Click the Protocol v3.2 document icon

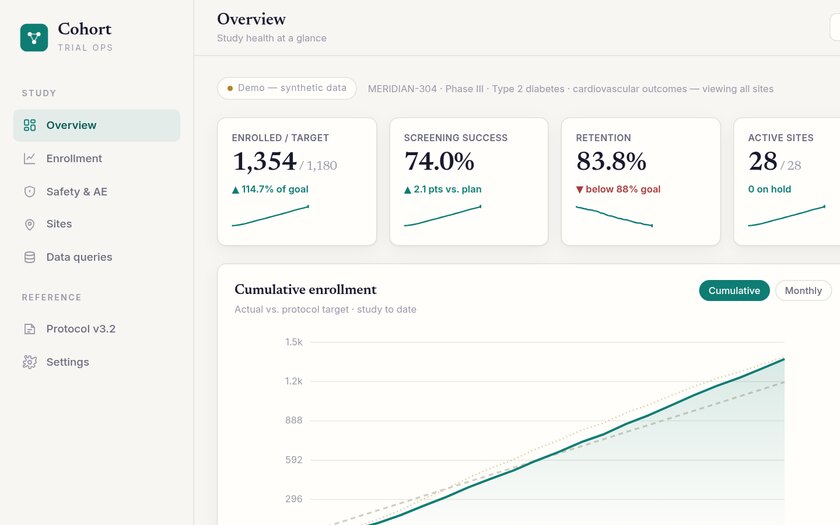[x=29, y=329]
